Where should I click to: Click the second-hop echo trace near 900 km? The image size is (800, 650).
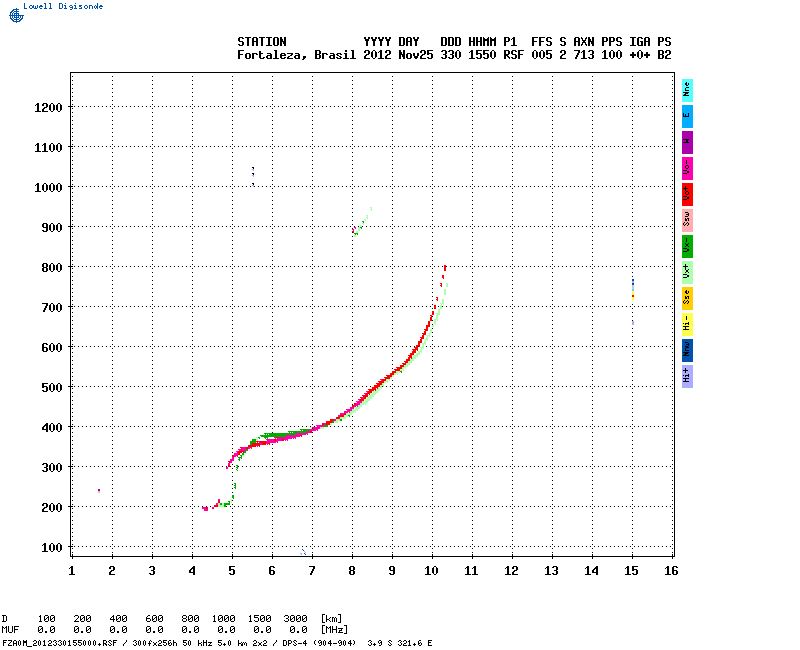(361, 222)
